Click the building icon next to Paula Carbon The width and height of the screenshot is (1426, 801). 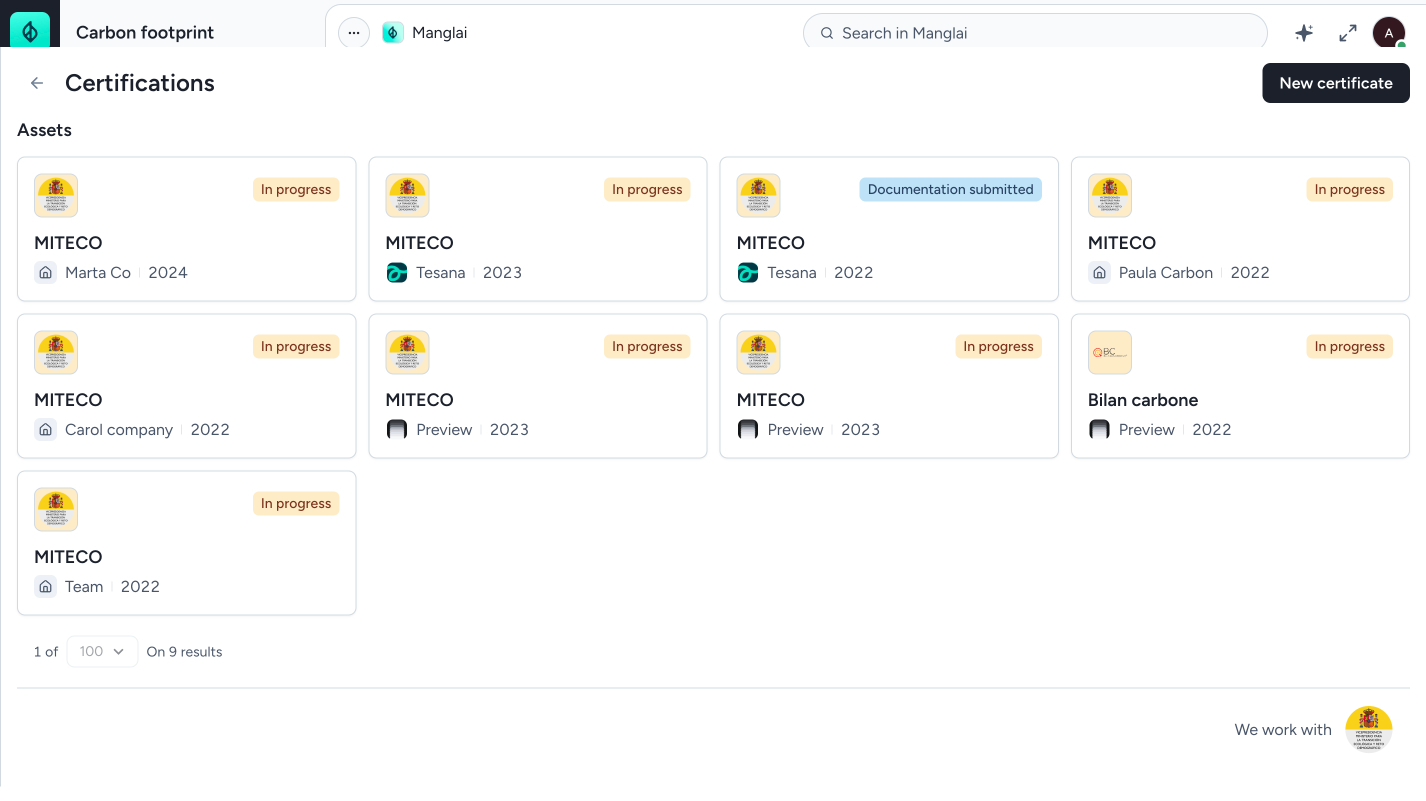pos(1099,273)
